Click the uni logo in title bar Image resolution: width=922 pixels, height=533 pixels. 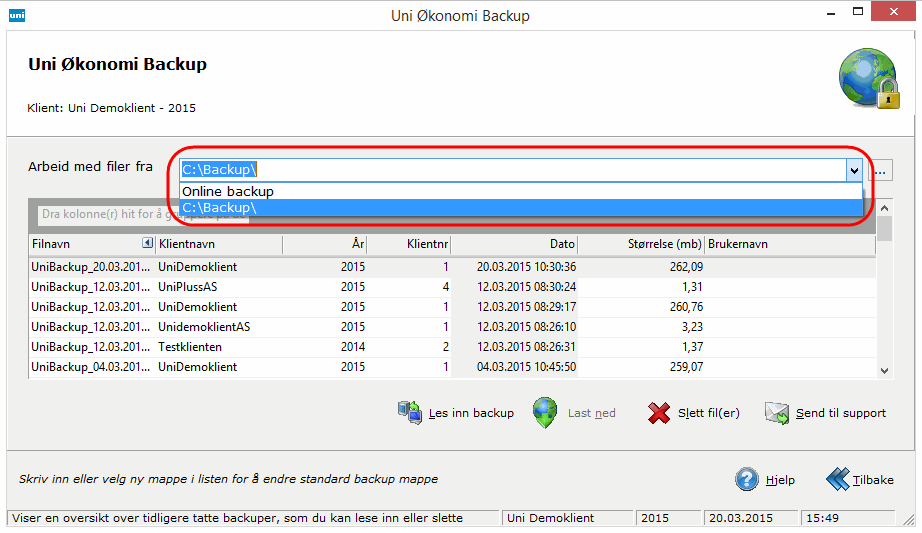pyautogui.click(x=16, y=15)
